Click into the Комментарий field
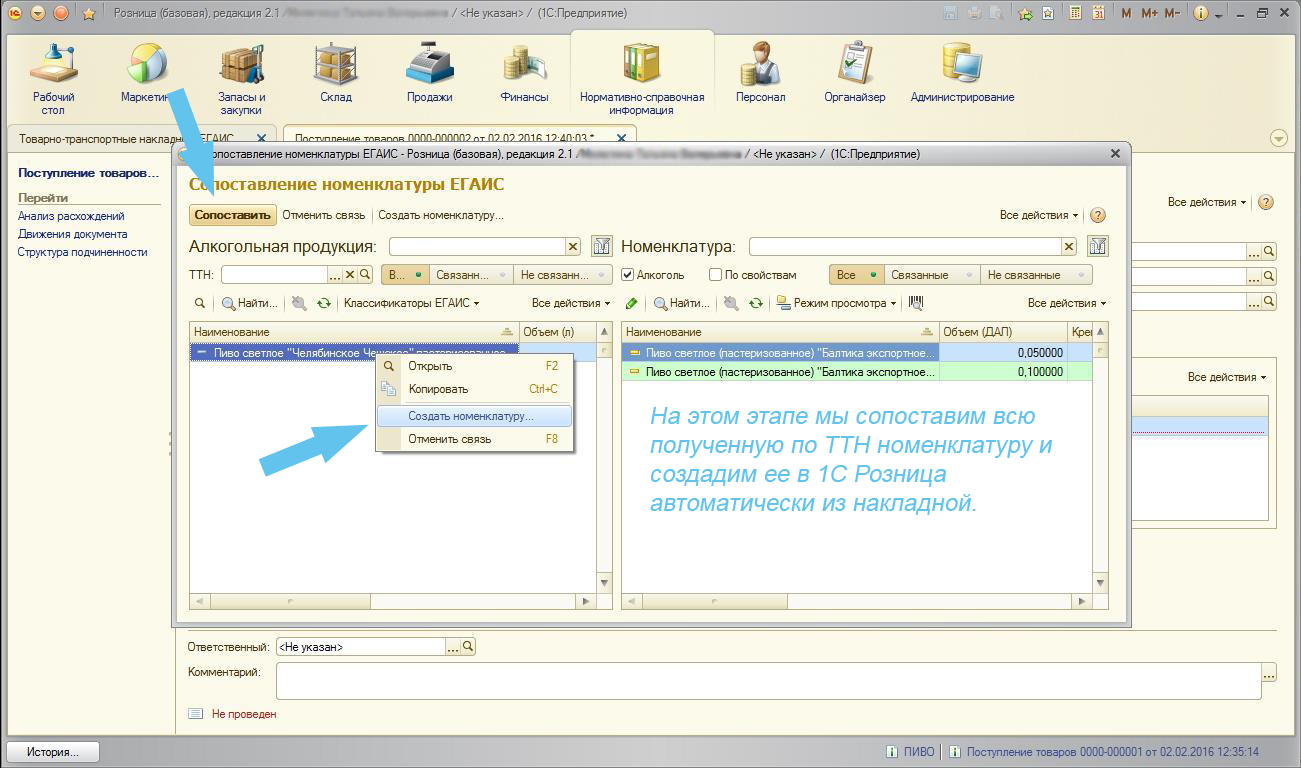The height and width of the screenshot is (768, 1301). pos(768,681)
